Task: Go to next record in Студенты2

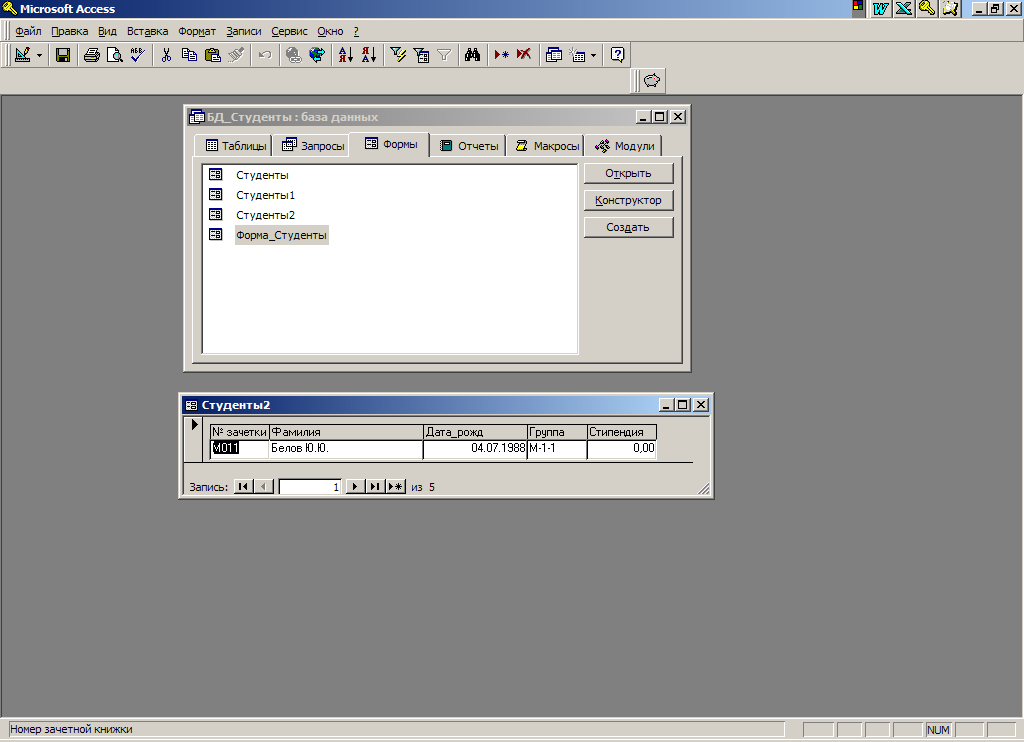Action: click(355, 487)
